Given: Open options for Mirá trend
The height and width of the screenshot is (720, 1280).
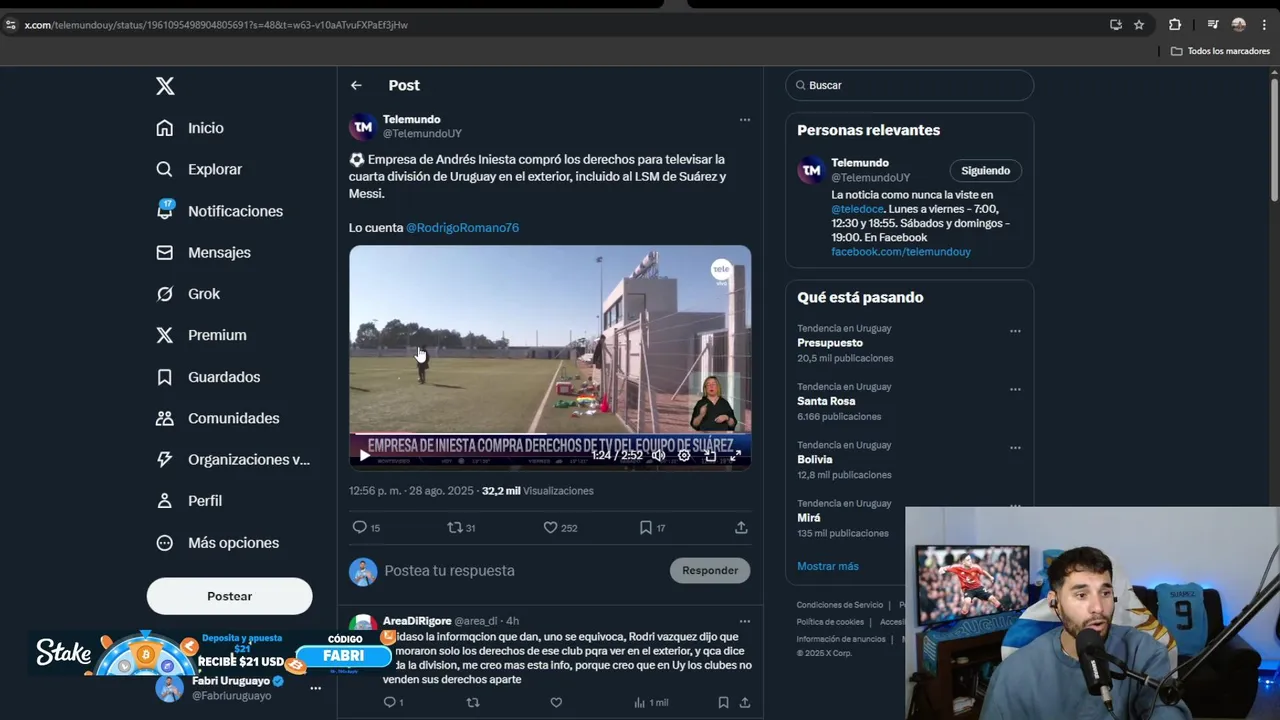Looking at the screenshot, I should (x=1015, y=506).
